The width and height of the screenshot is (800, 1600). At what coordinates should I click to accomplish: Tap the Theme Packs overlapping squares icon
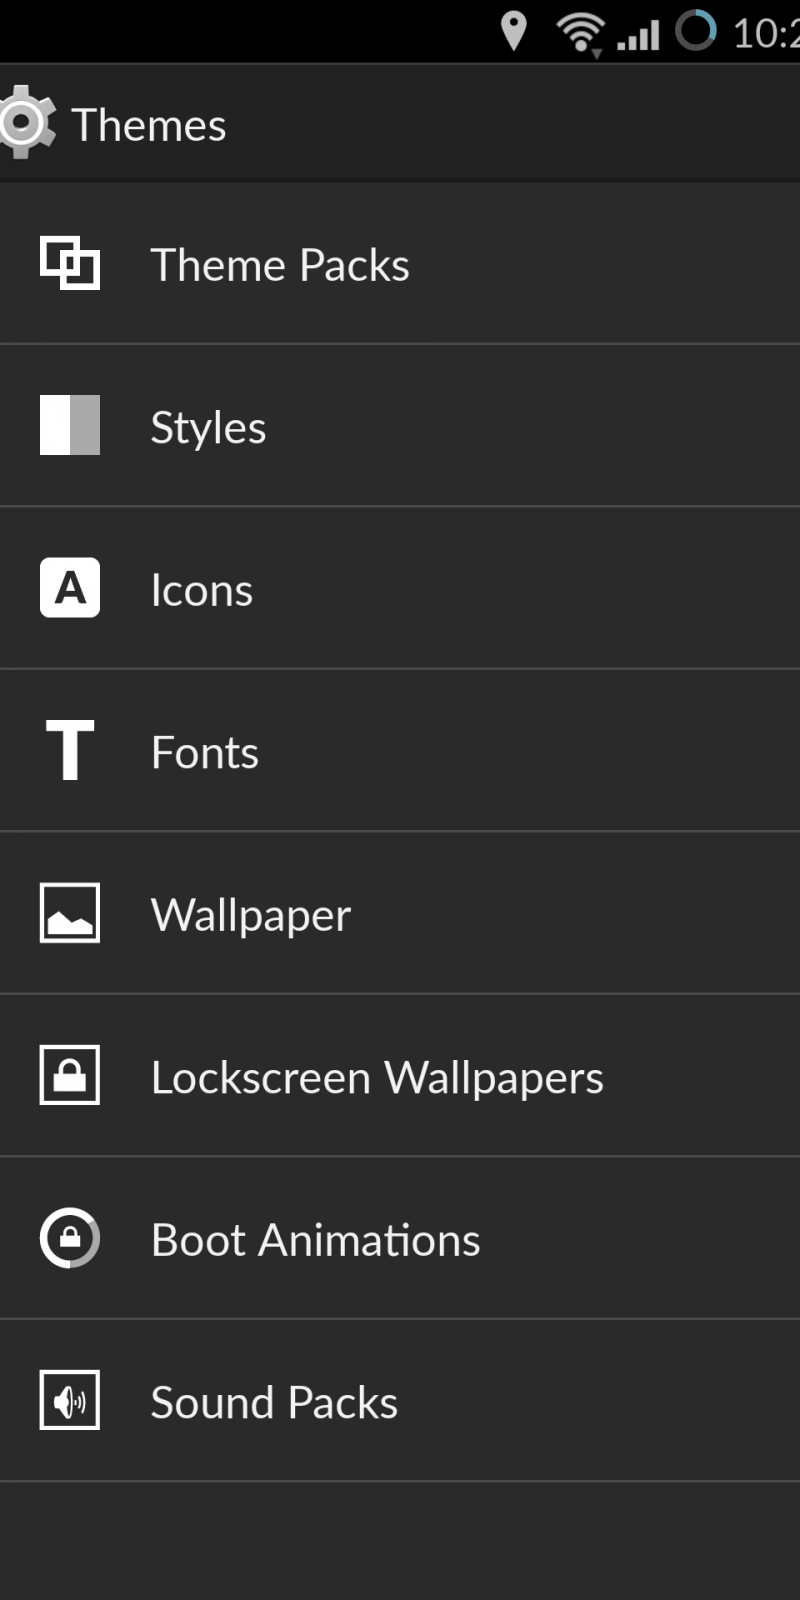pyautogui.click(x=70, y=263)
